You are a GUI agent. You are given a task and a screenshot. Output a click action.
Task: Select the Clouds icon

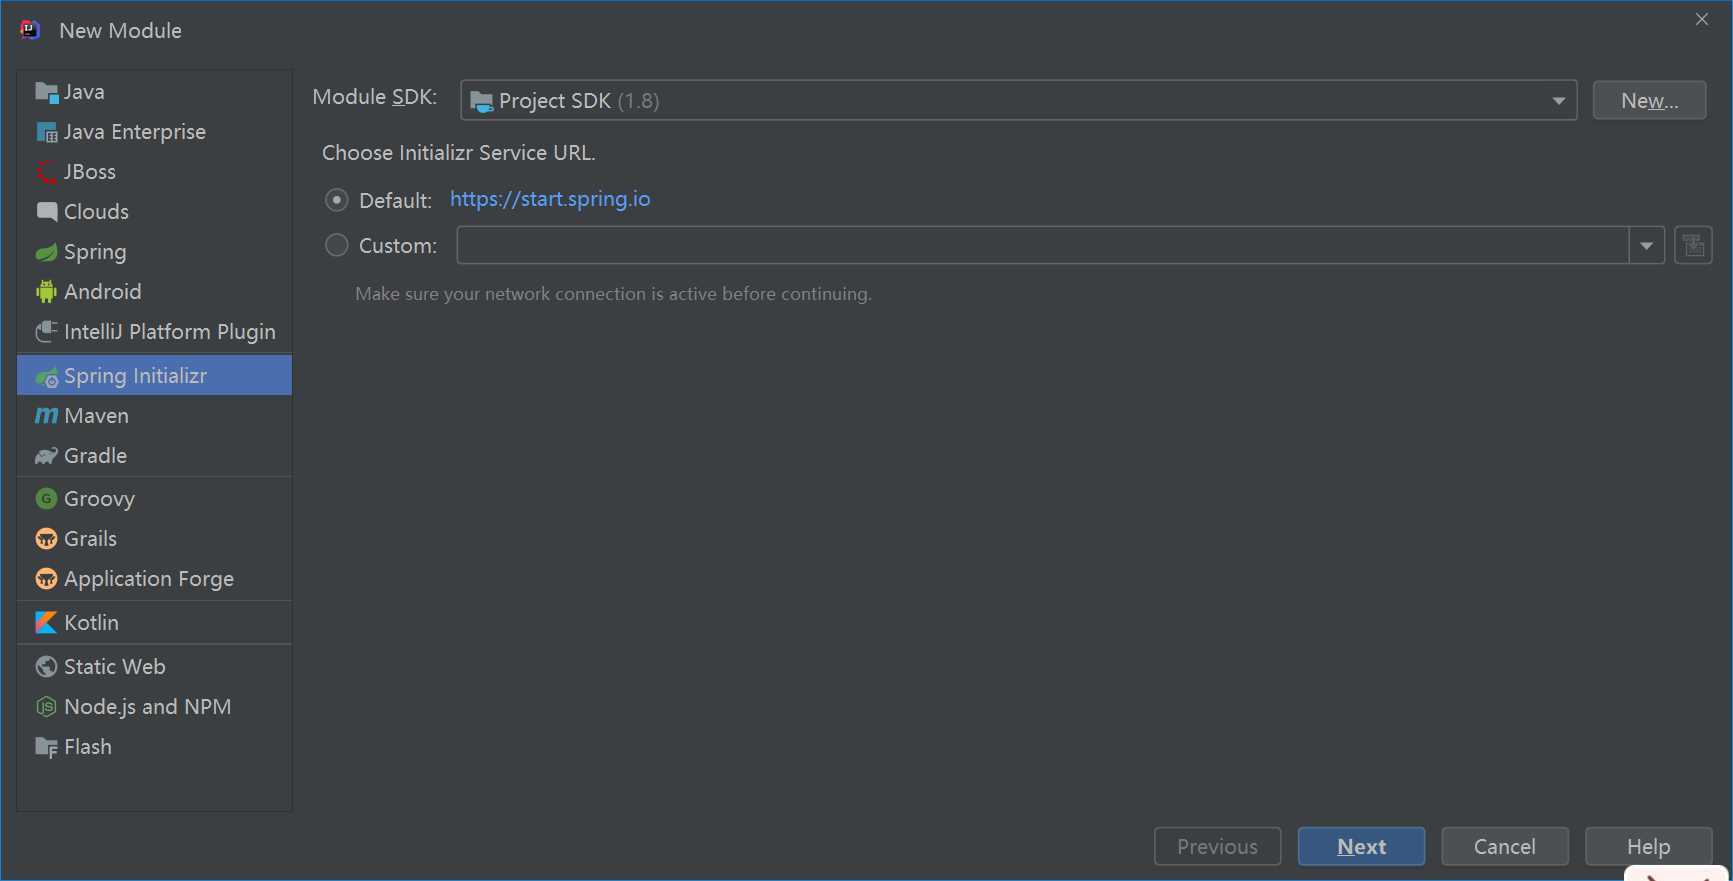click(x=46, y=212)
